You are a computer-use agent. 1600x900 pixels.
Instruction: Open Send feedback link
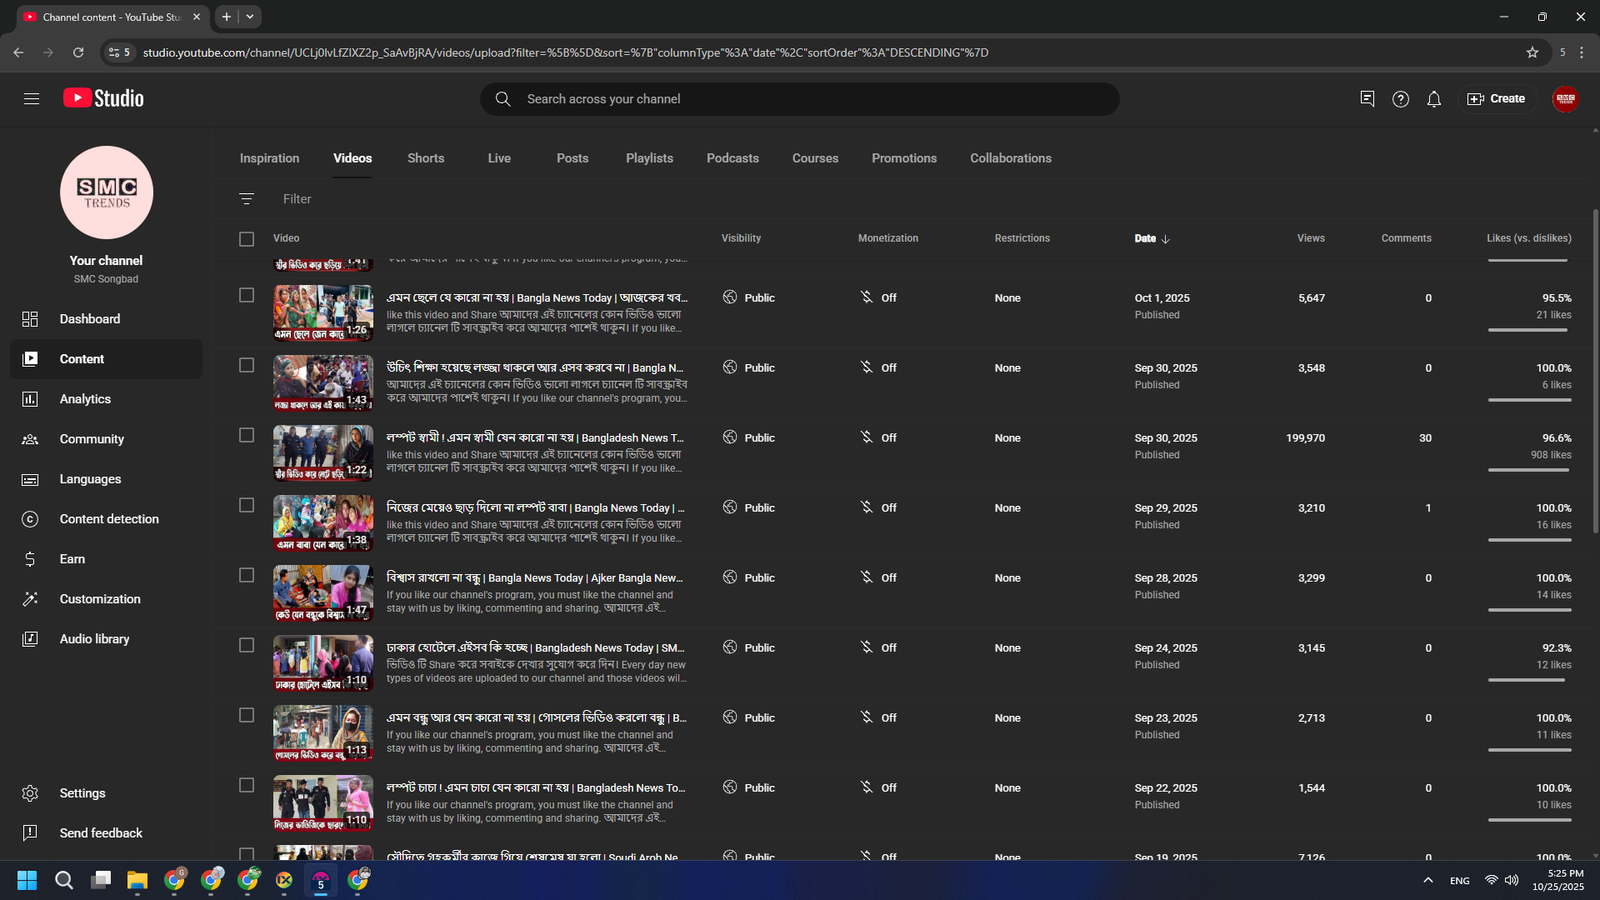click(100, 833)
